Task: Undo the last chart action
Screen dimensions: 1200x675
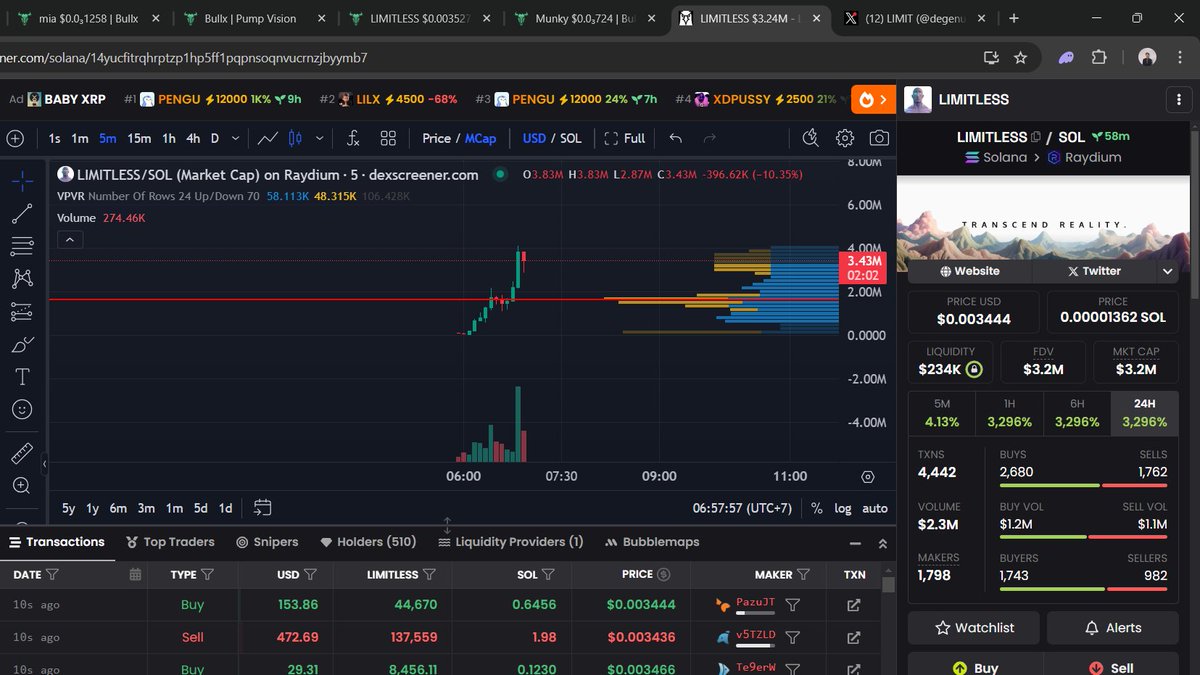Action: 676,138
